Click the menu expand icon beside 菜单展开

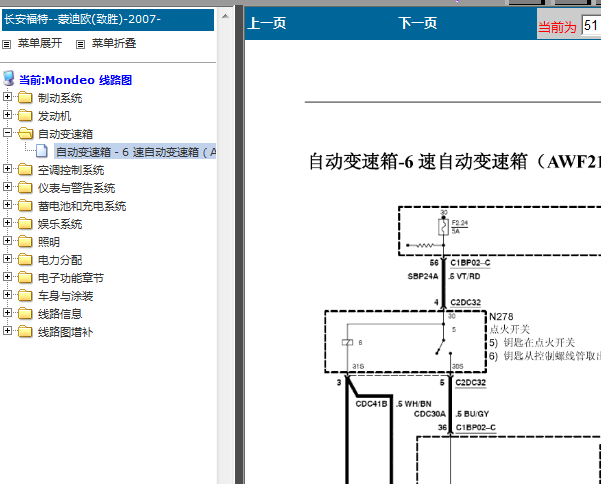coord(7,44)
